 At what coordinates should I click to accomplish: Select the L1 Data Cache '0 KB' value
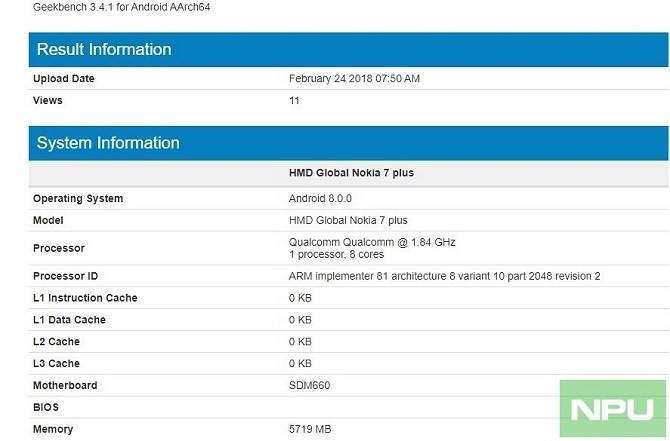coord(300,320)
